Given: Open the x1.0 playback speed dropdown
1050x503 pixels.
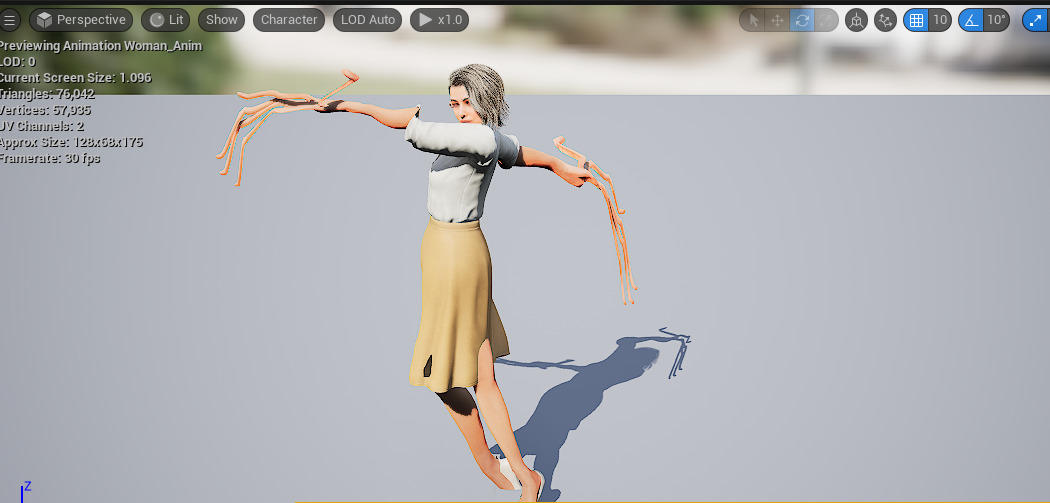Looking at the screenshot, I should coord(439,20).
